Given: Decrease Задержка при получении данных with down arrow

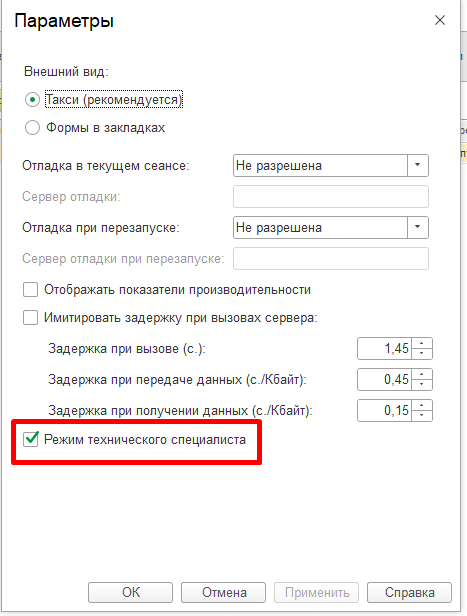Looking at the screenshot, I should (x=422, y=416).
